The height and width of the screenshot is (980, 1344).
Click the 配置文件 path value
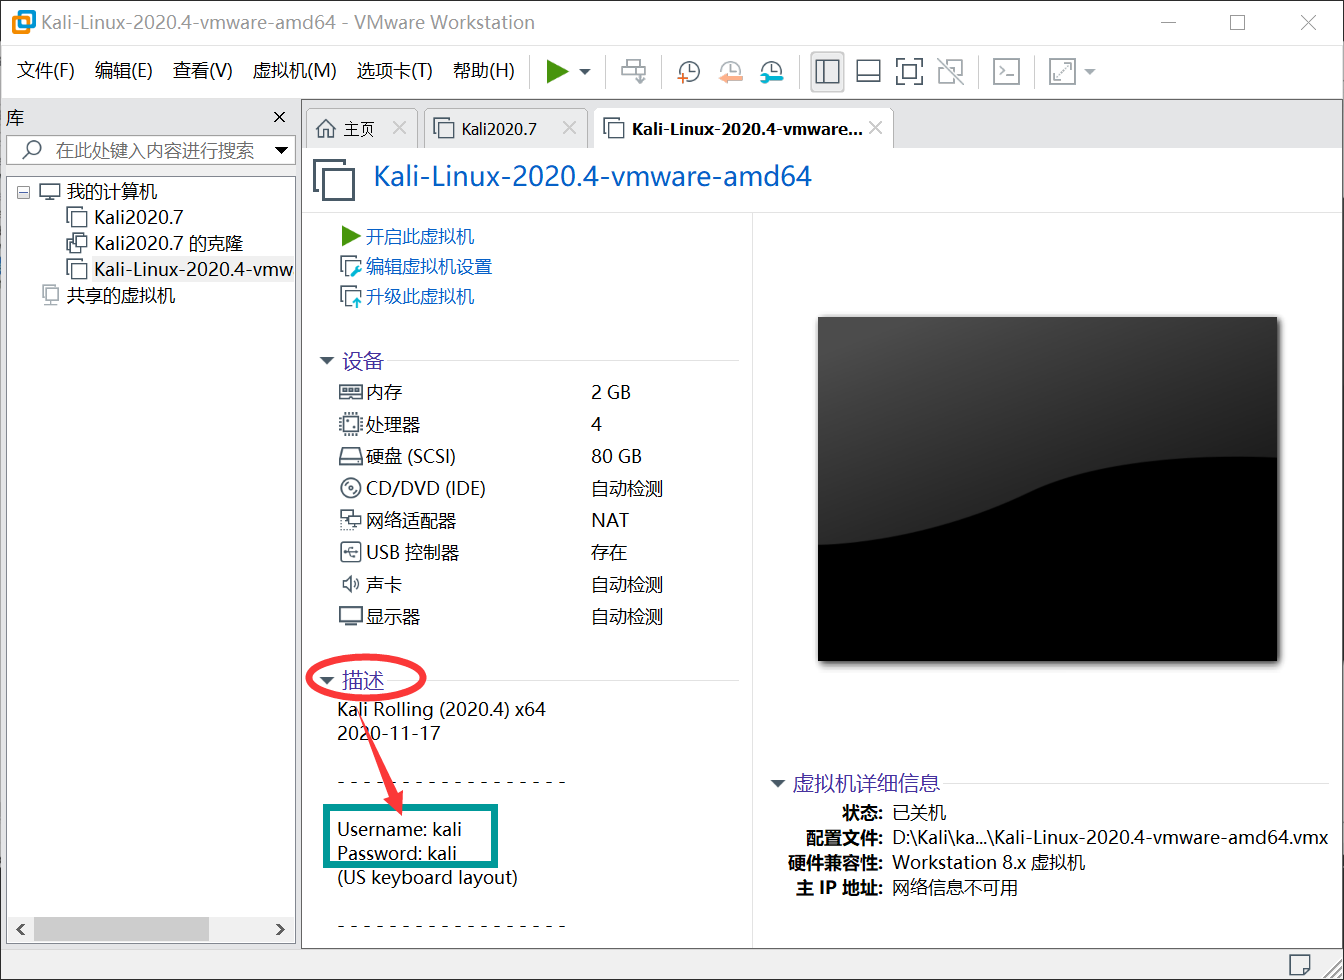[1110, 838]
